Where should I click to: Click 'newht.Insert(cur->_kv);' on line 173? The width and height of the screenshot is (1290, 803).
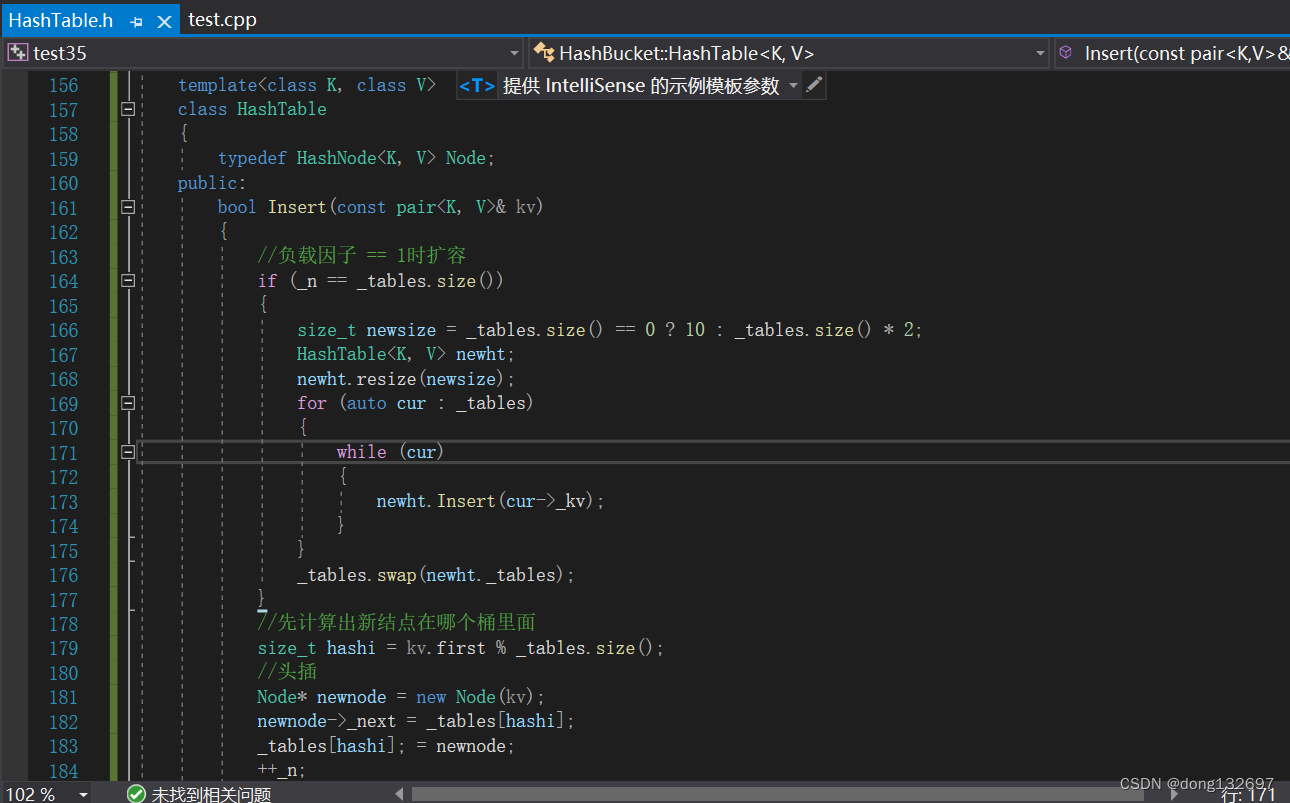coord(491,501)
